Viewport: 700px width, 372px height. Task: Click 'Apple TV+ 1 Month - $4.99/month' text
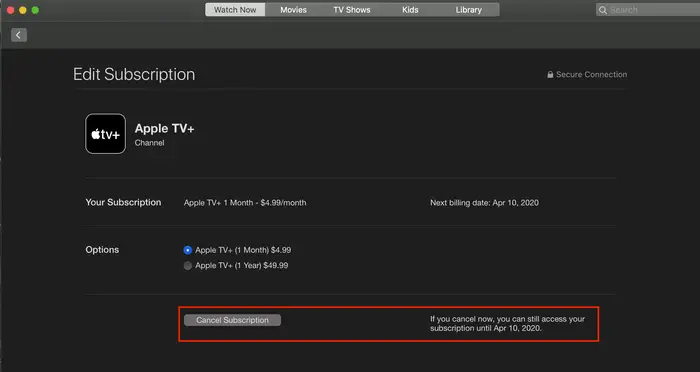pyautogui.click(x=245, y=203)
